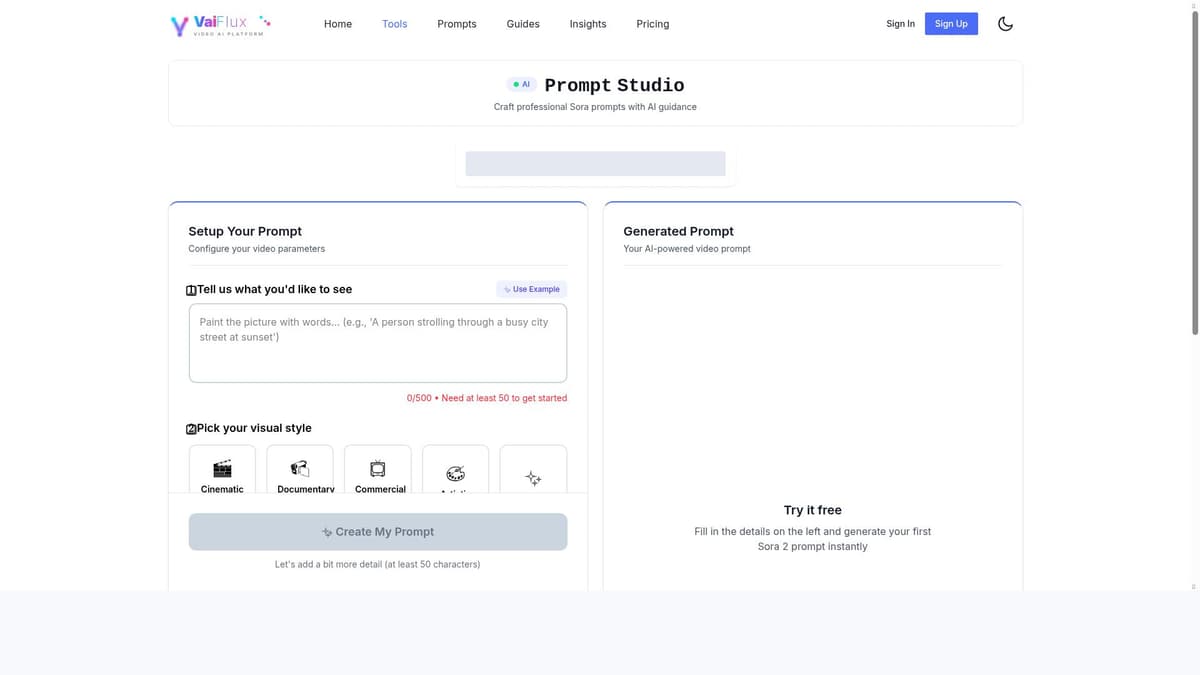Click the Sign In link

pyautogui.click(x=900, y=24)
